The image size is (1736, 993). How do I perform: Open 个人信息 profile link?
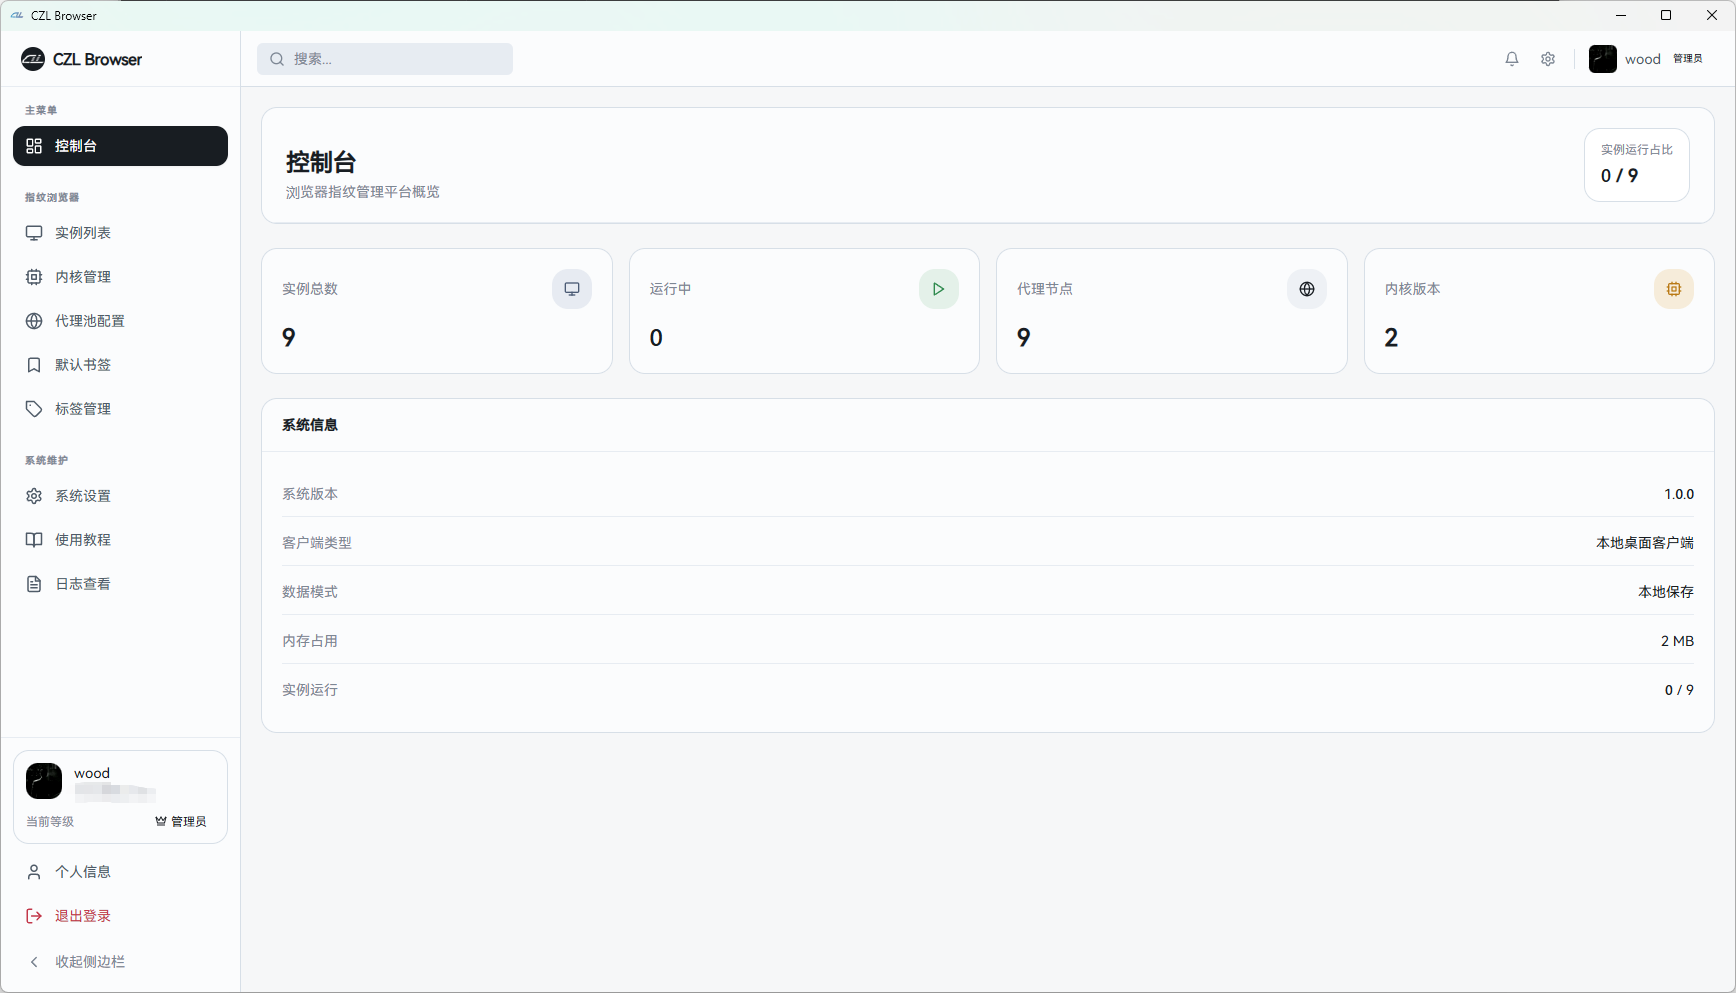point(120,872)
